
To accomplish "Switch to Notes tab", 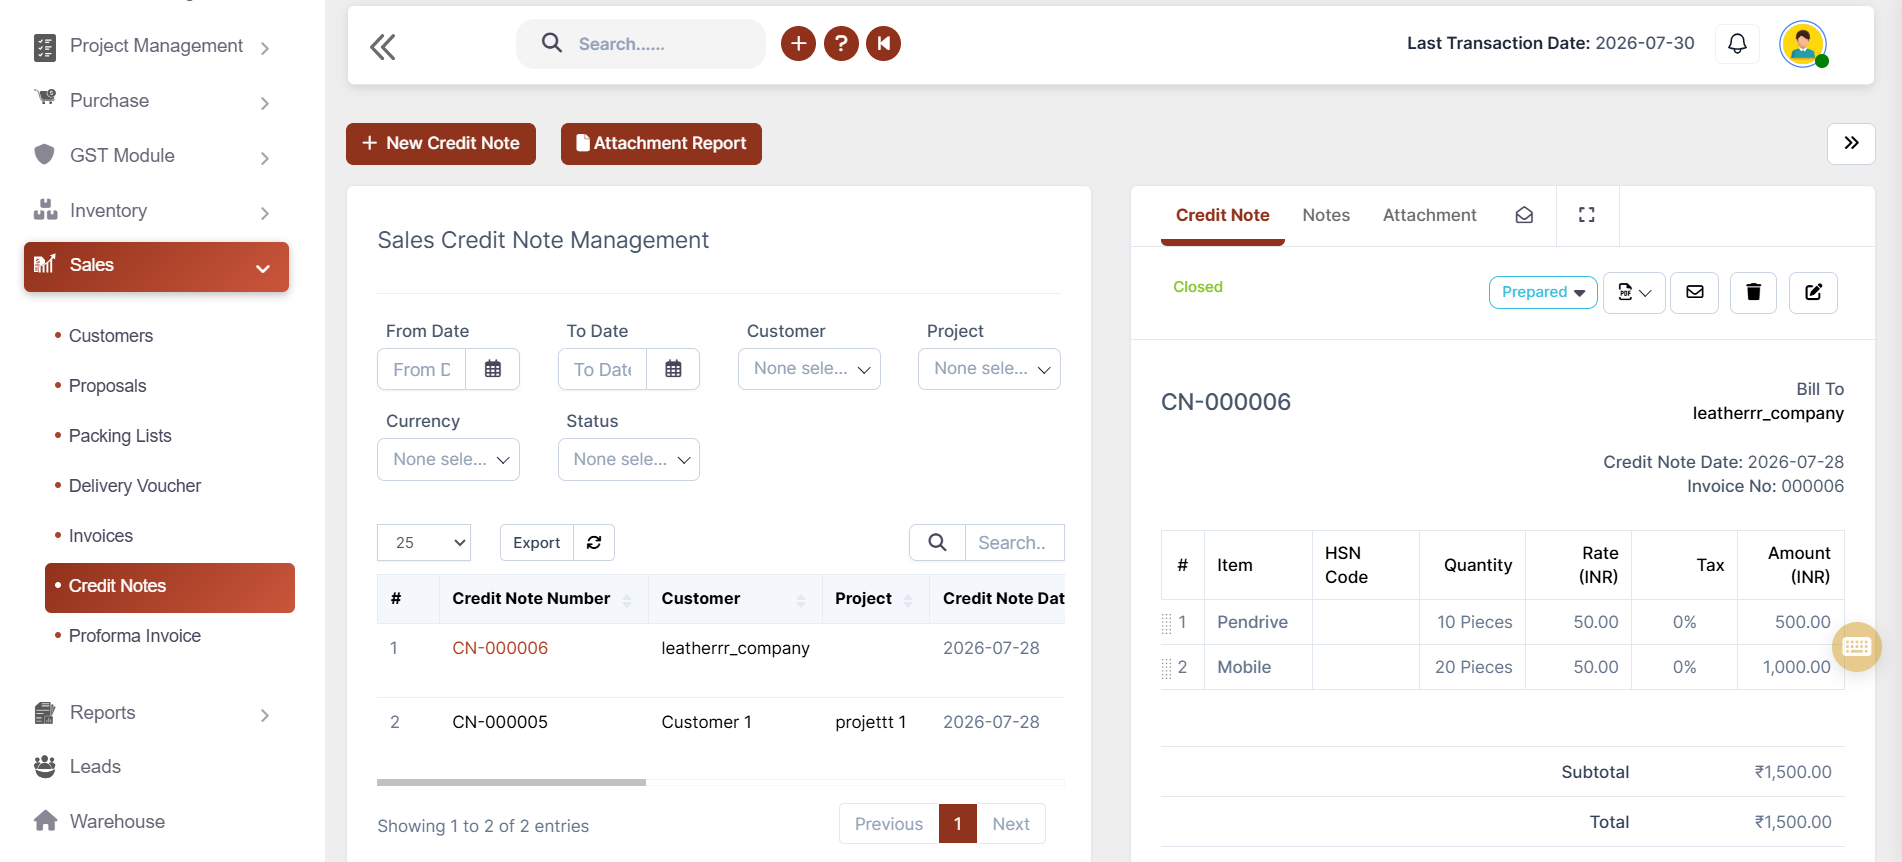I will click(x=1326, y=215).
